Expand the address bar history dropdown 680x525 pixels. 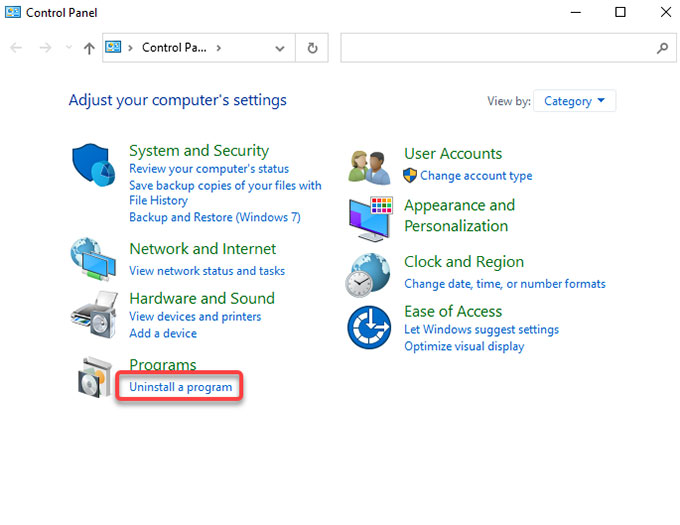click(x=280, y=48)
